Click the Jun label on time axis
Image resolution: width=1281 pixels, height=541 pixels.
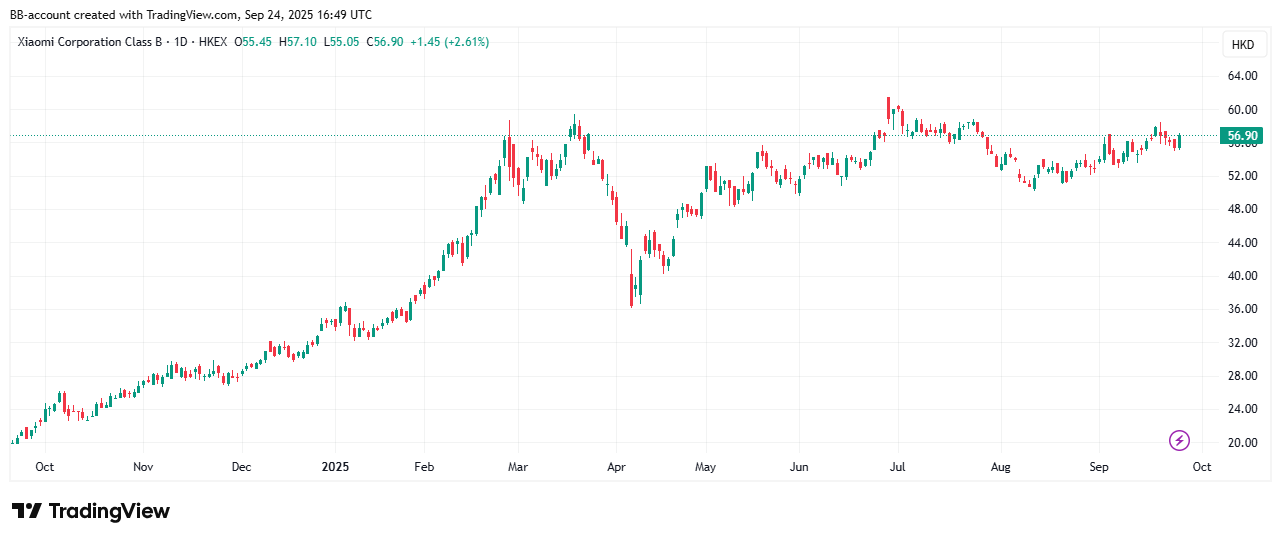(x=799, y=467)
